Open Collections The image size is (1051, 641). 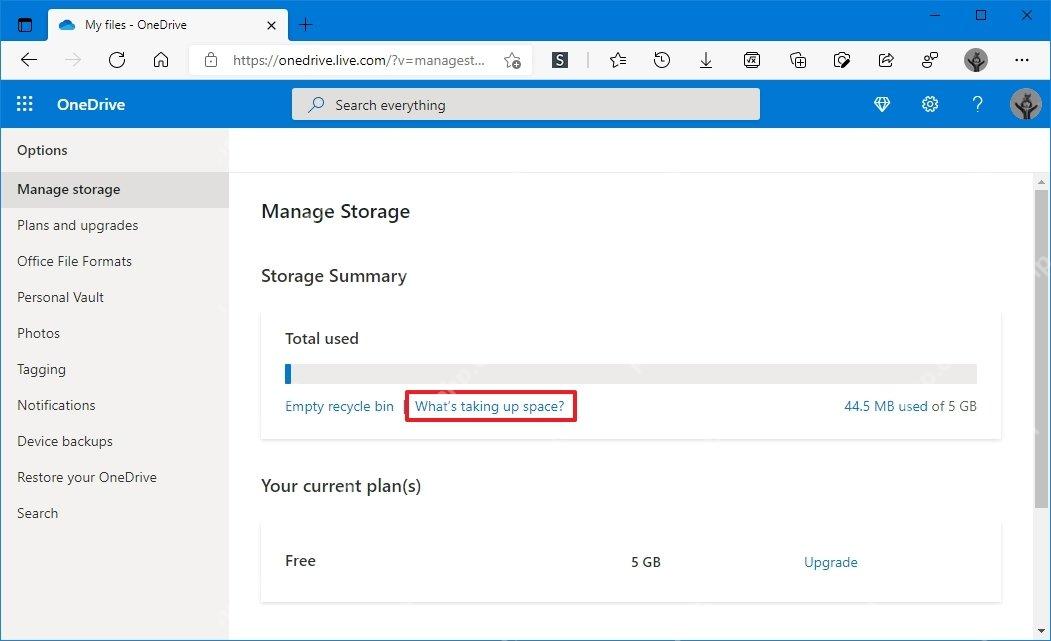tap(798, 60)
